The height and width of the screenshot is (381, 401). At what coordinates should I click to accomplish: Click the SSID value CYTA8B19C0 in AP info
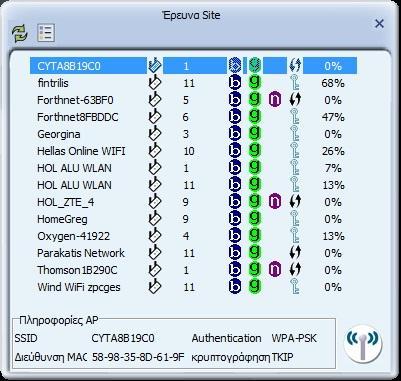123,338
